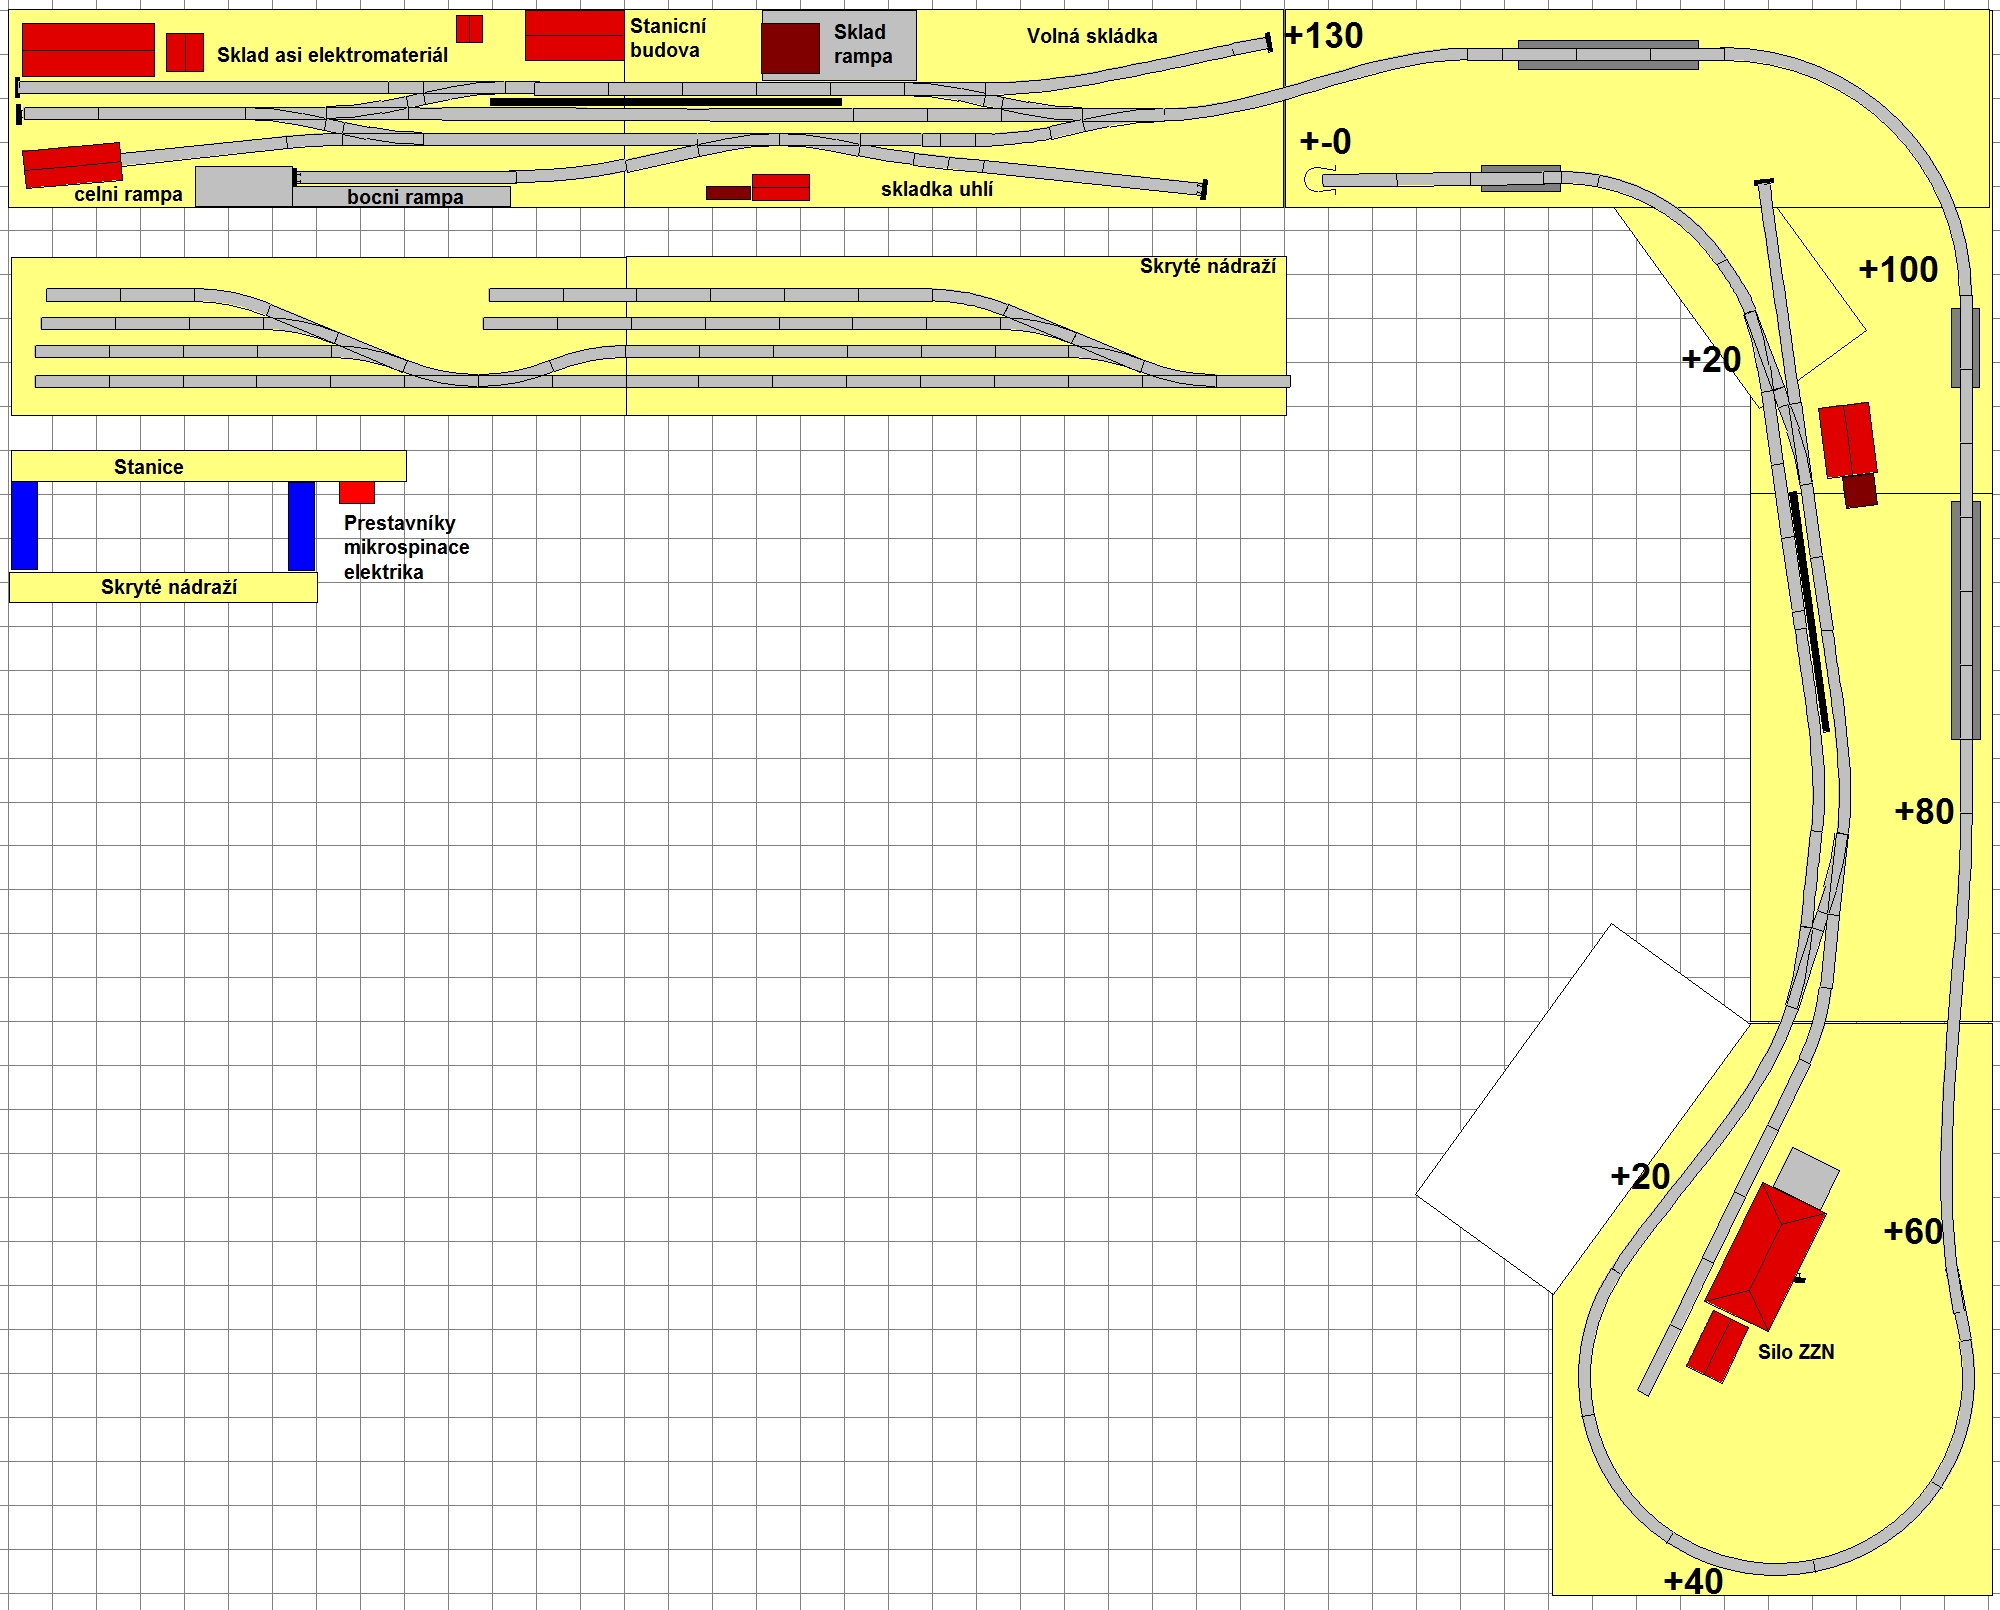Select the dark red Sklad rampa block
Viewport: 2000px width, 1610px height.
point(790,48)
